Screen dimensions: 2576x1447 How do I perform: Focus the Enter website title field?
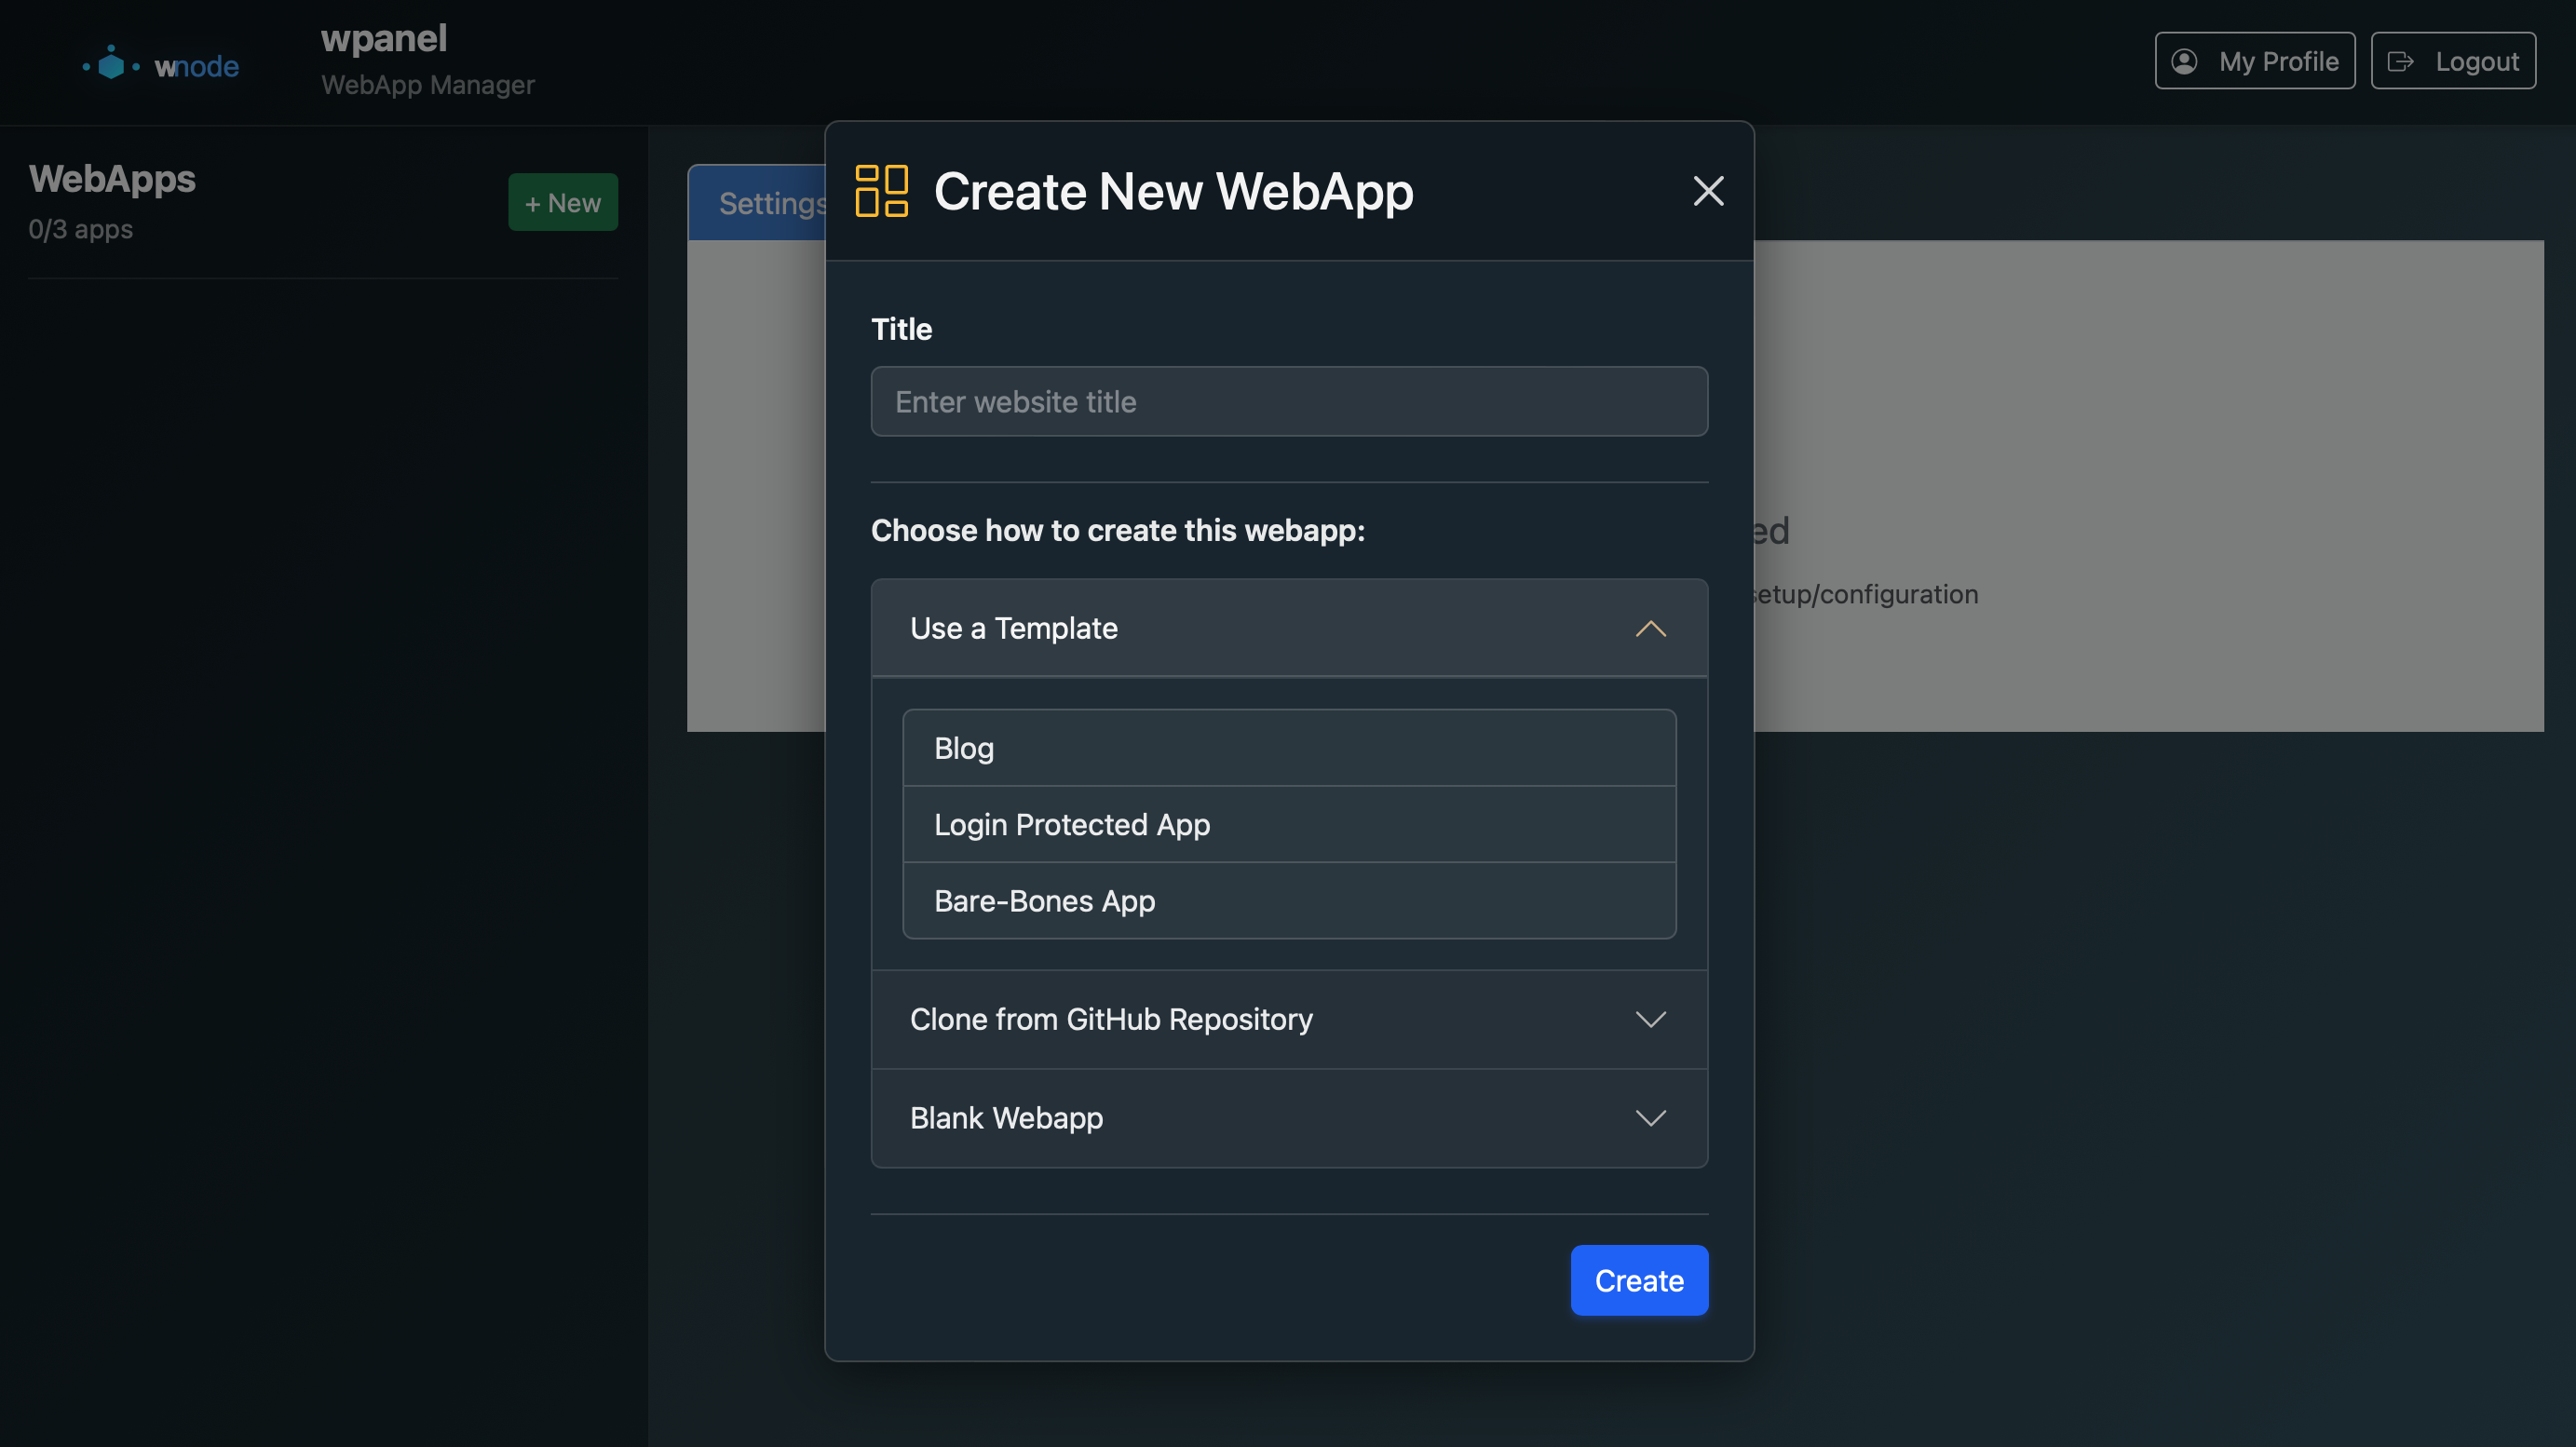pos(1288,401)
